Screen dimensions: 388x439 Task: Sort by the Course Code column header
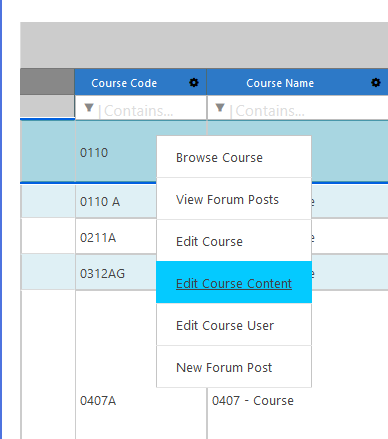(x=124, y=83)
